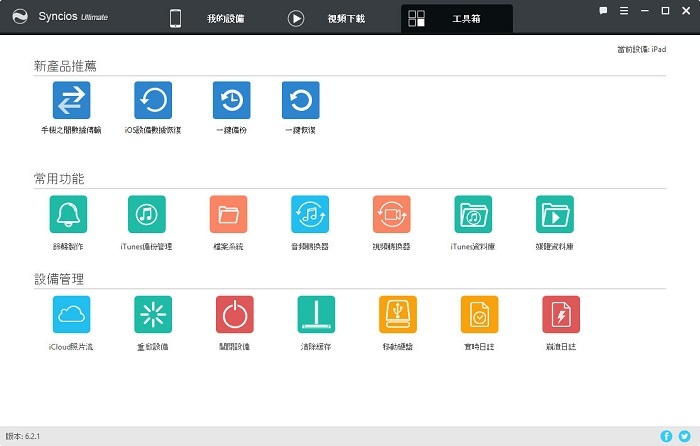Screen dimensions: 700x446
Task: Click the reboot device icon
Action: [x=153, y=314]
